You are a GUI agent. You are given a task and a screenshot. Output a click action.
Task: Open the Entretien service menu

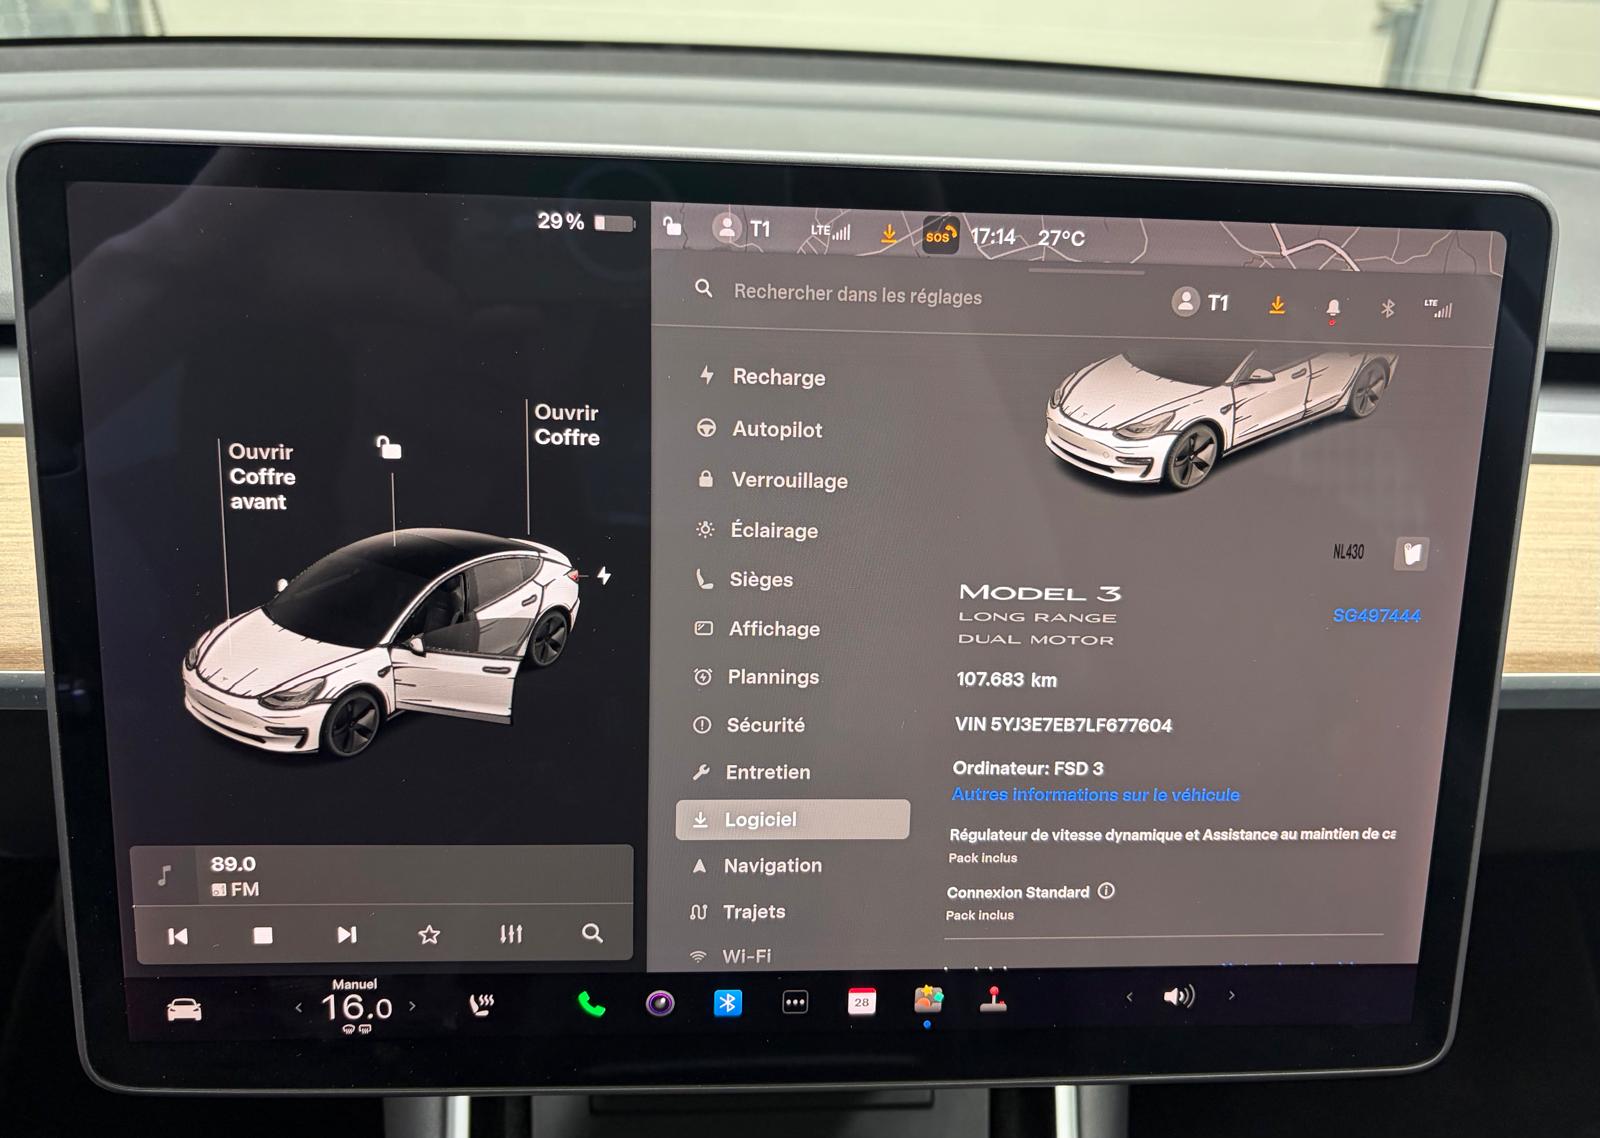(x=751, y=772)
